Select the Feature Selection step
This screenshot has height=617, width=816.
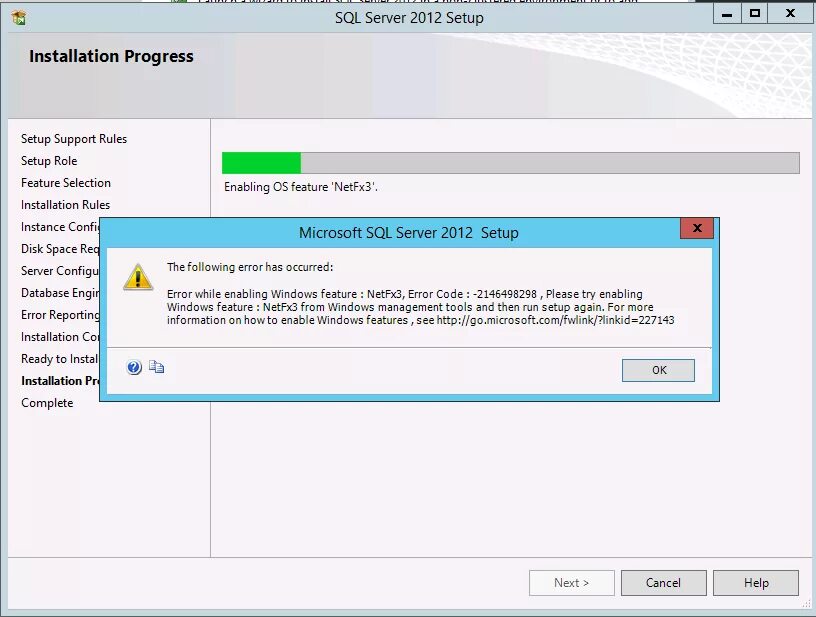coord(66,183)
